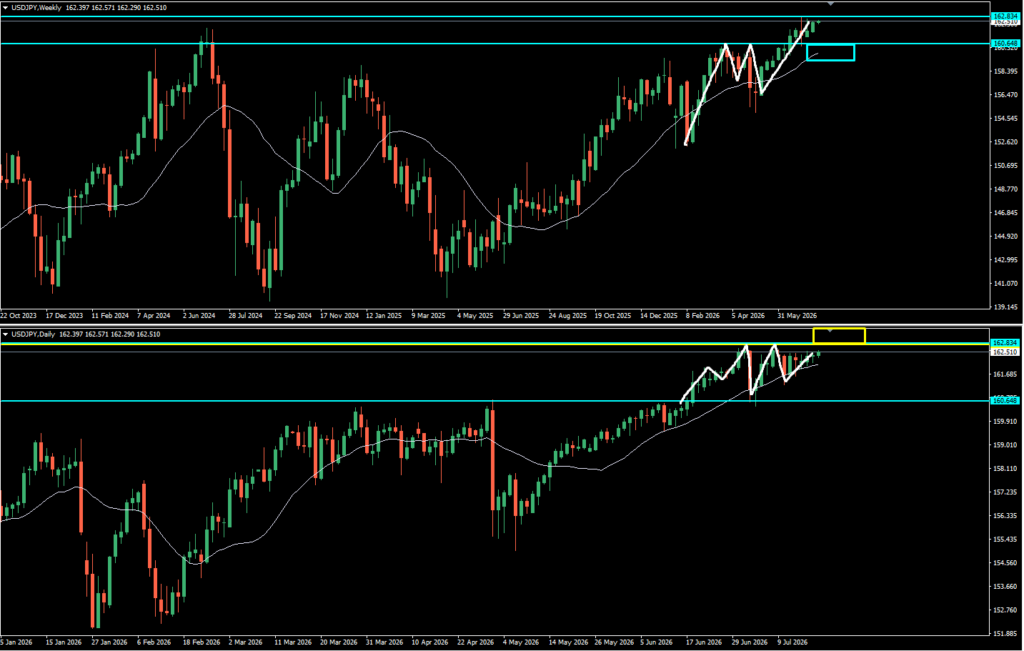Click the 11 Mar 2026 date on Daily axis

pos(293,642)
